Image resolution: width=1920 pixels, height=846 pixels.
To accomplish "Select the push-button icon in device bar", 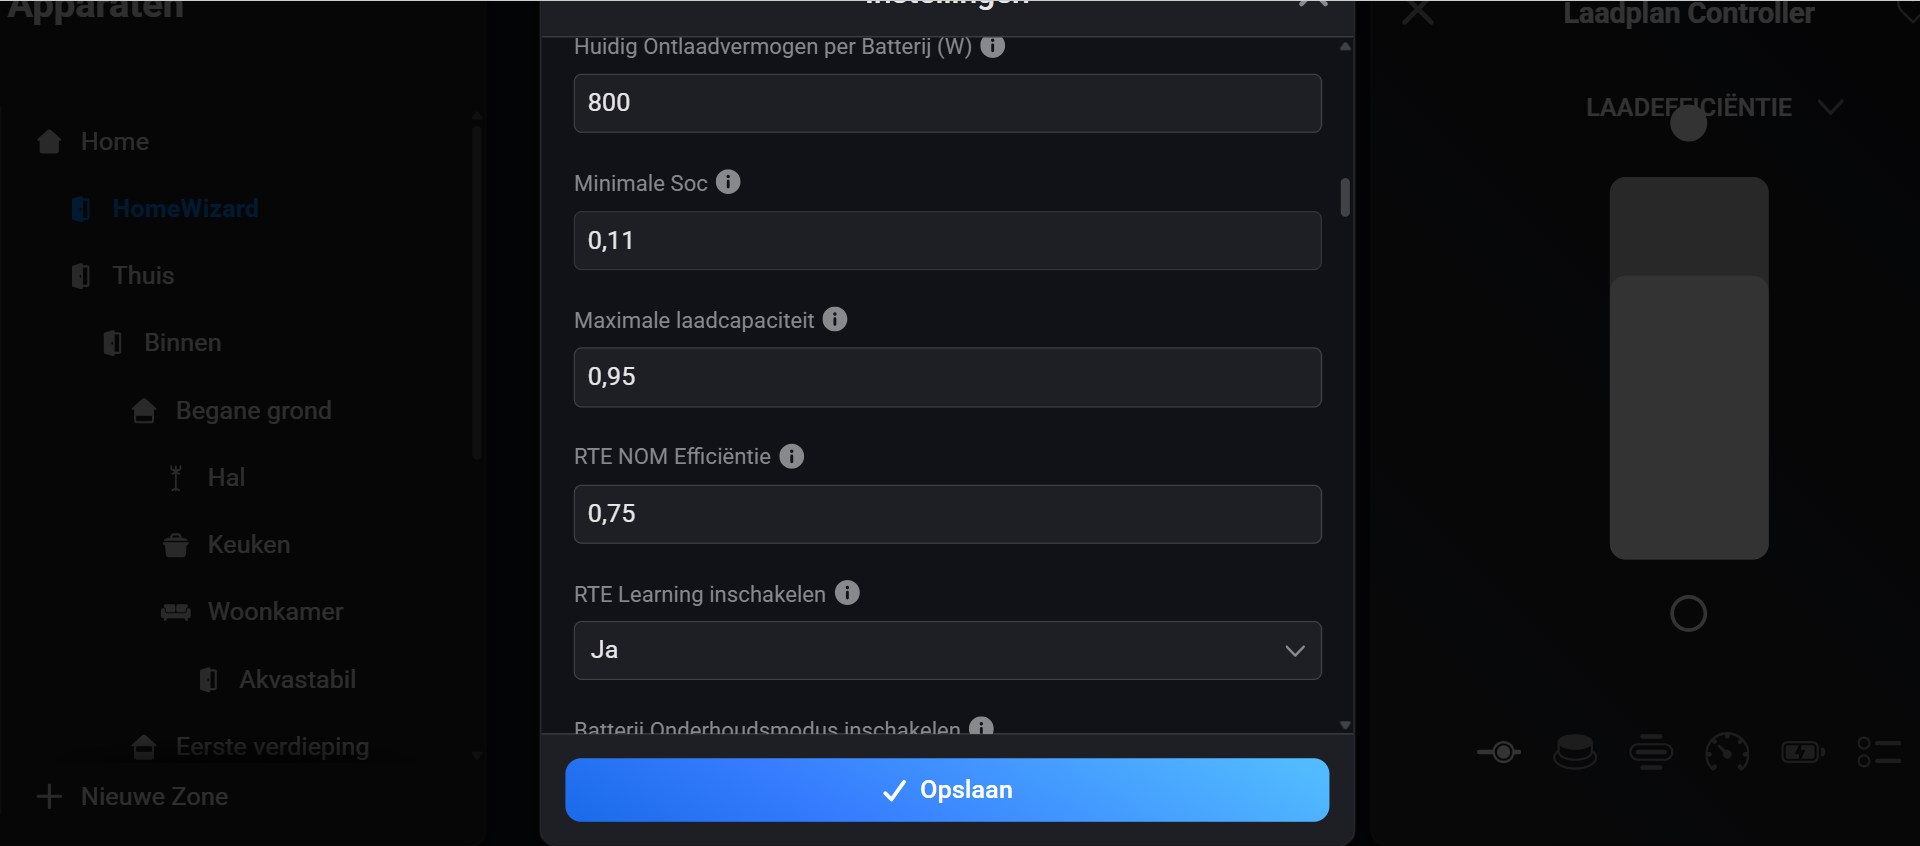I will click(1575, 752).
